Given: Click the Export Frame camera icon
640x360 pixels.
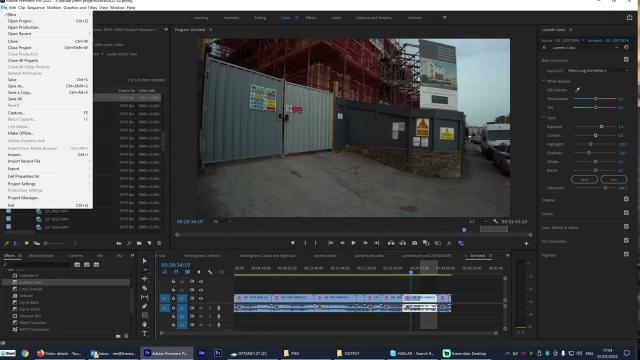Looking at the screenshot, I should 414,243.
